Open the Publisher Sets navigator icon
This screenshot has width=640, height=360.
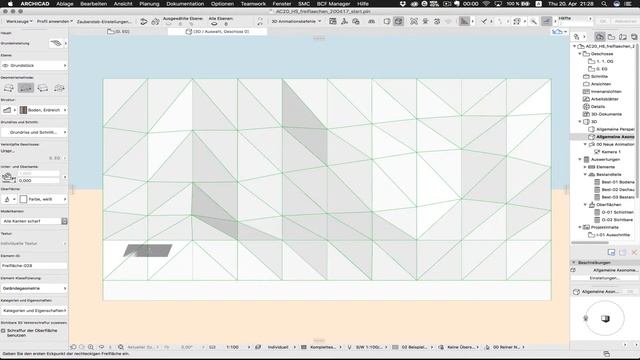(634, 37)
